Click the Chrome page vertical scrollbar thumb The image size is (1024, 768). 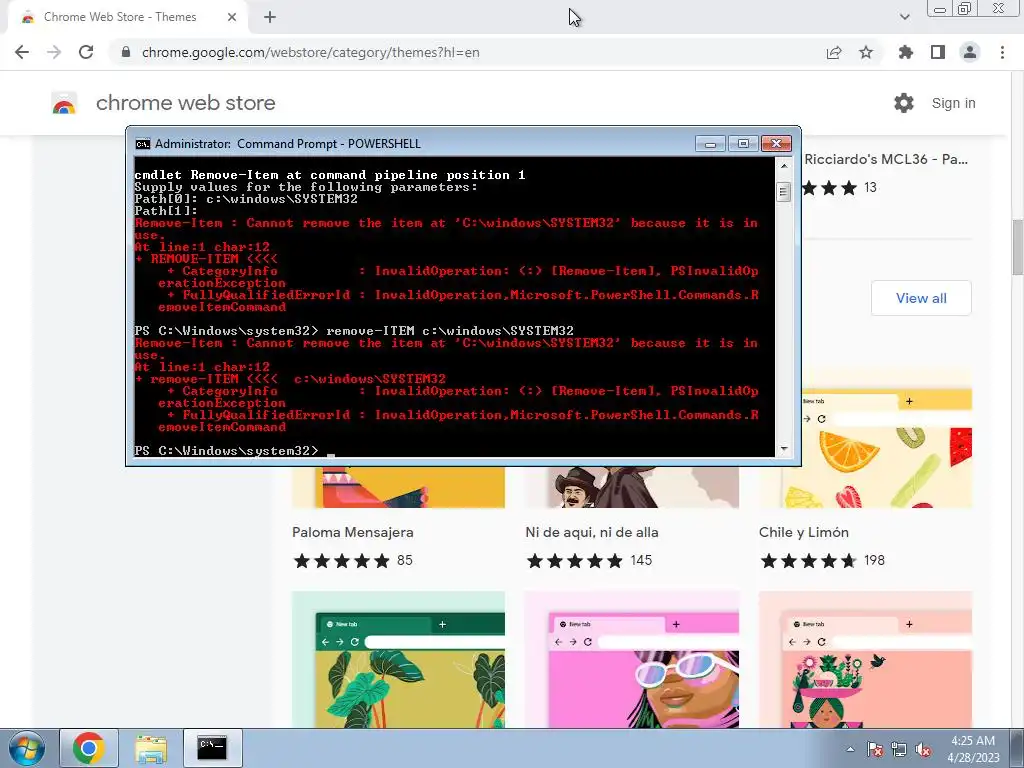[x=1018, y=248]
